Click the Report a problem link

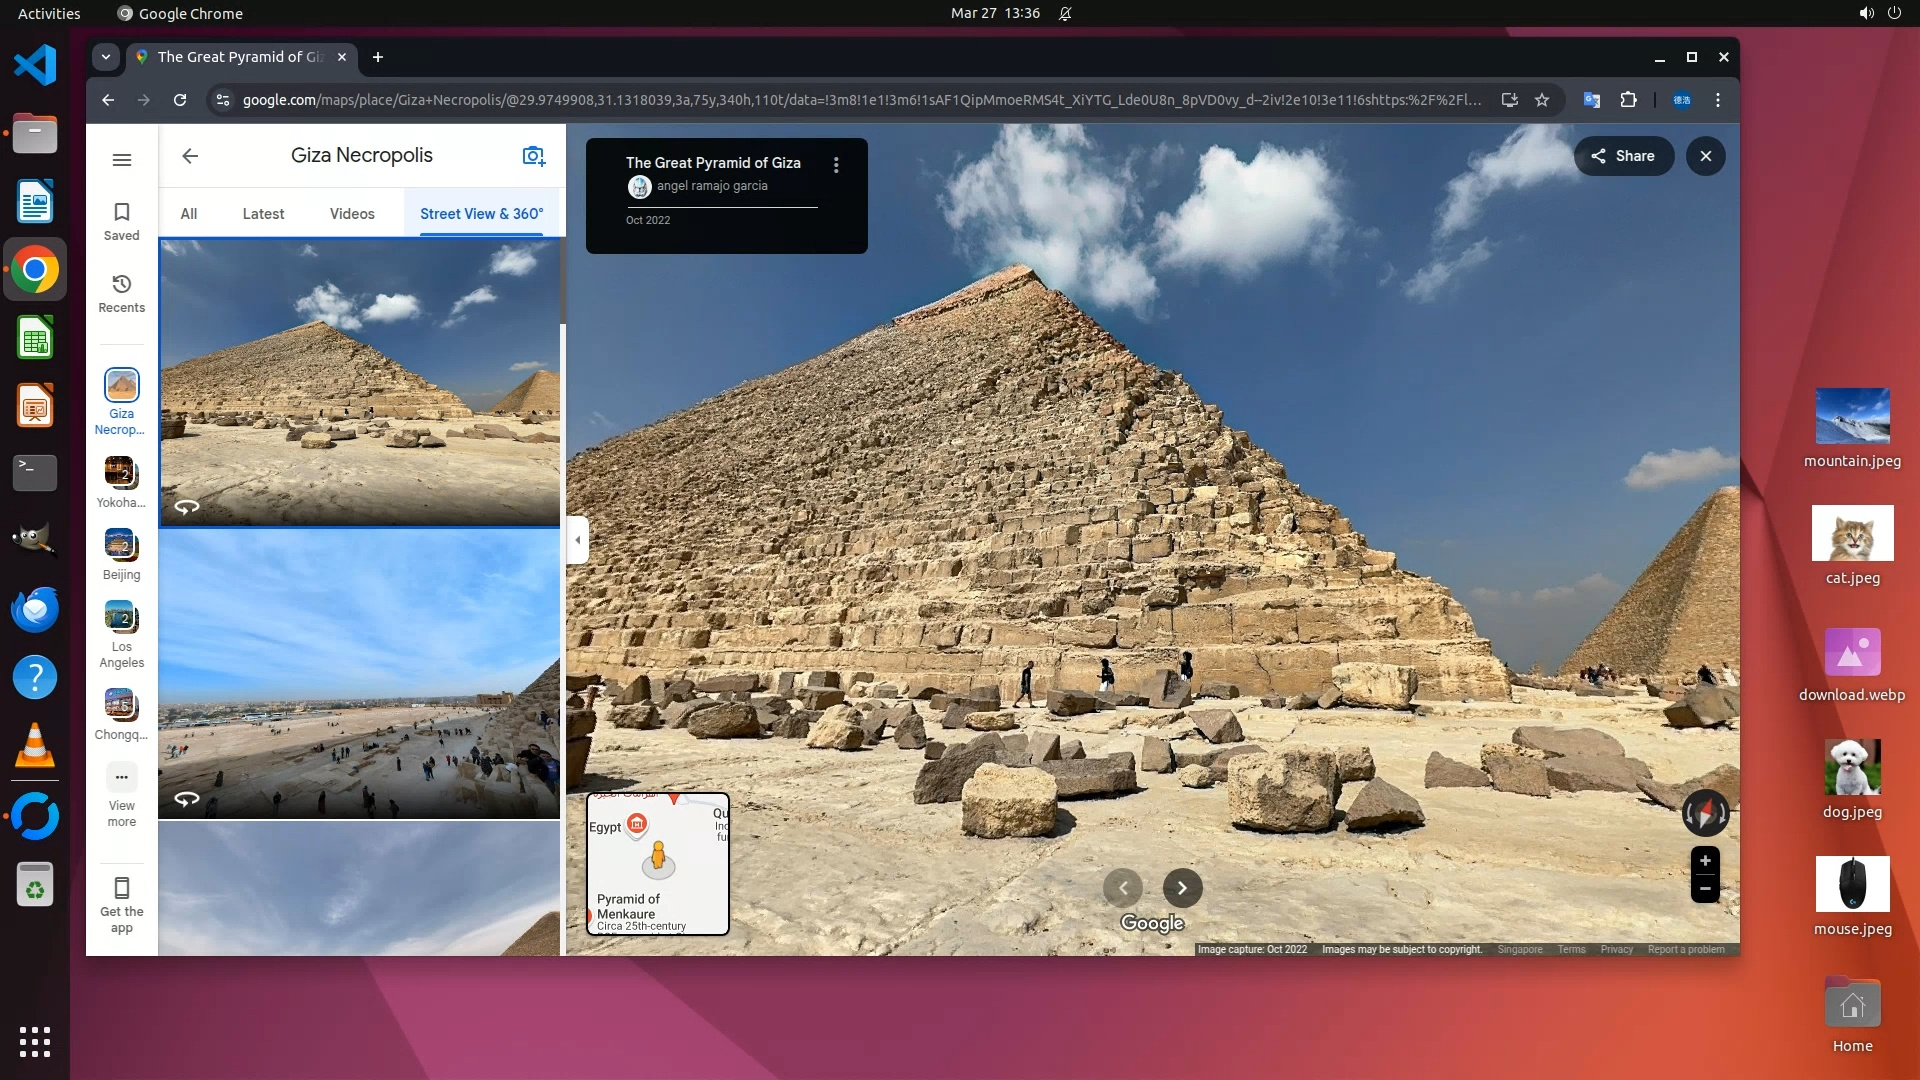point(1685,949)
